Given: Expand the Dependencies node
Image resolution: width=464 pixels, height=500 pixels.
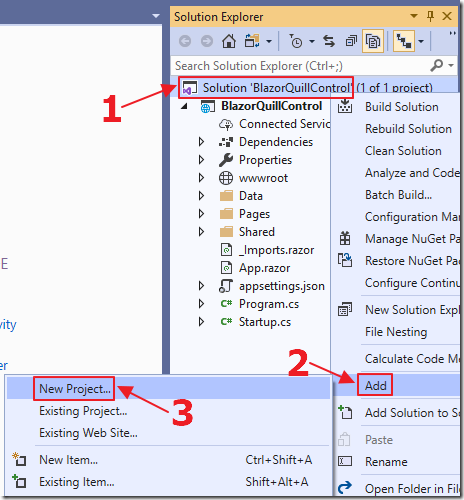Looking at the screenshot, I should click(x=201, y=142).
